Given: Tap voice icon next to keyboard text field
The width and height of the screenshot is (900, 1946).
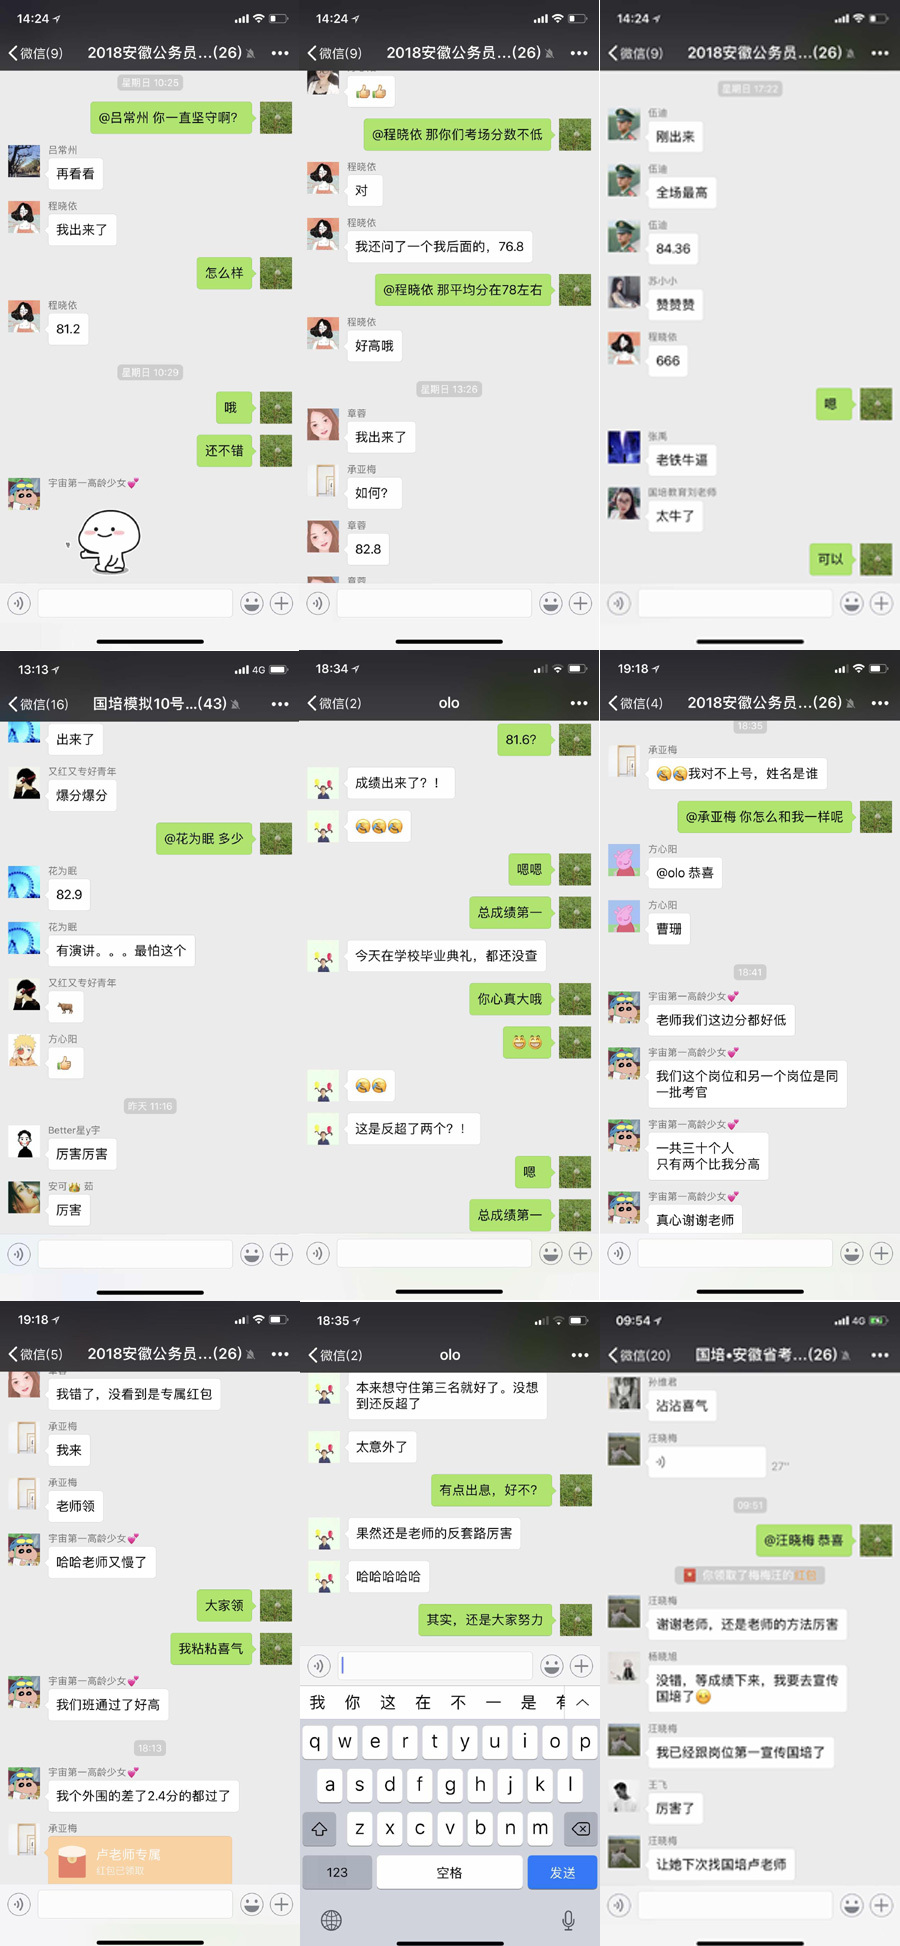Looking at the screenshot, I should (319, 1665).
